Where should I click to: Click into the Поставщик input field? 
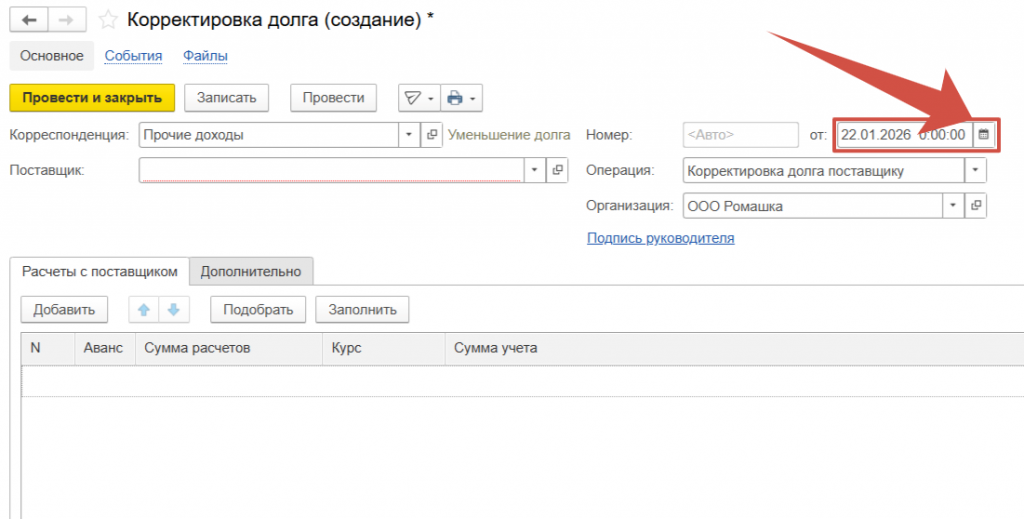point(330,170)
